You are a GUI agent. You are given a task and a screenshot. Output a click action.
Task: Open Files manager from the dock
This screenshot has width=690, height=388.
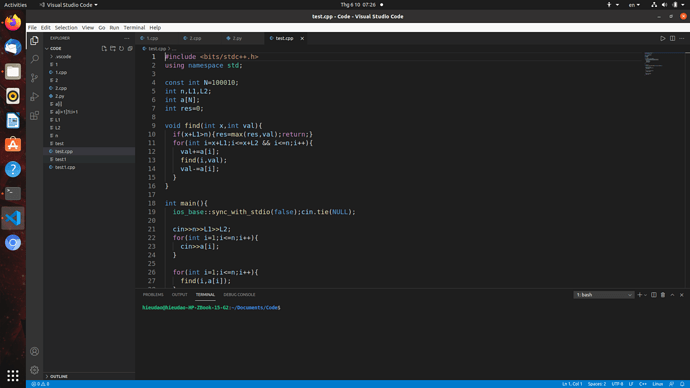pyautogui.click(x=13, y=71)
